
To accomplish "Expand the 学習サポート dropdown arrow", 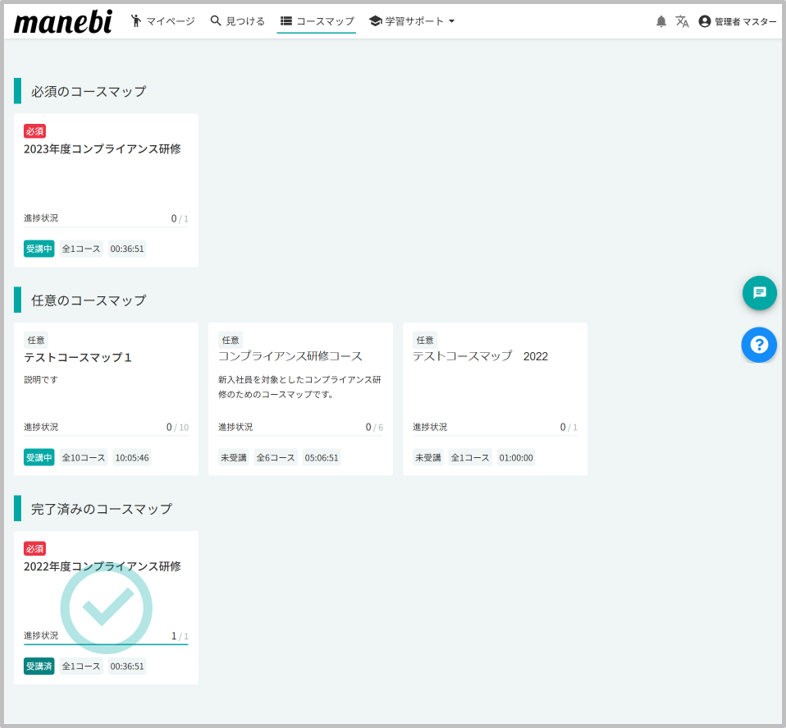I will [452, 21].
